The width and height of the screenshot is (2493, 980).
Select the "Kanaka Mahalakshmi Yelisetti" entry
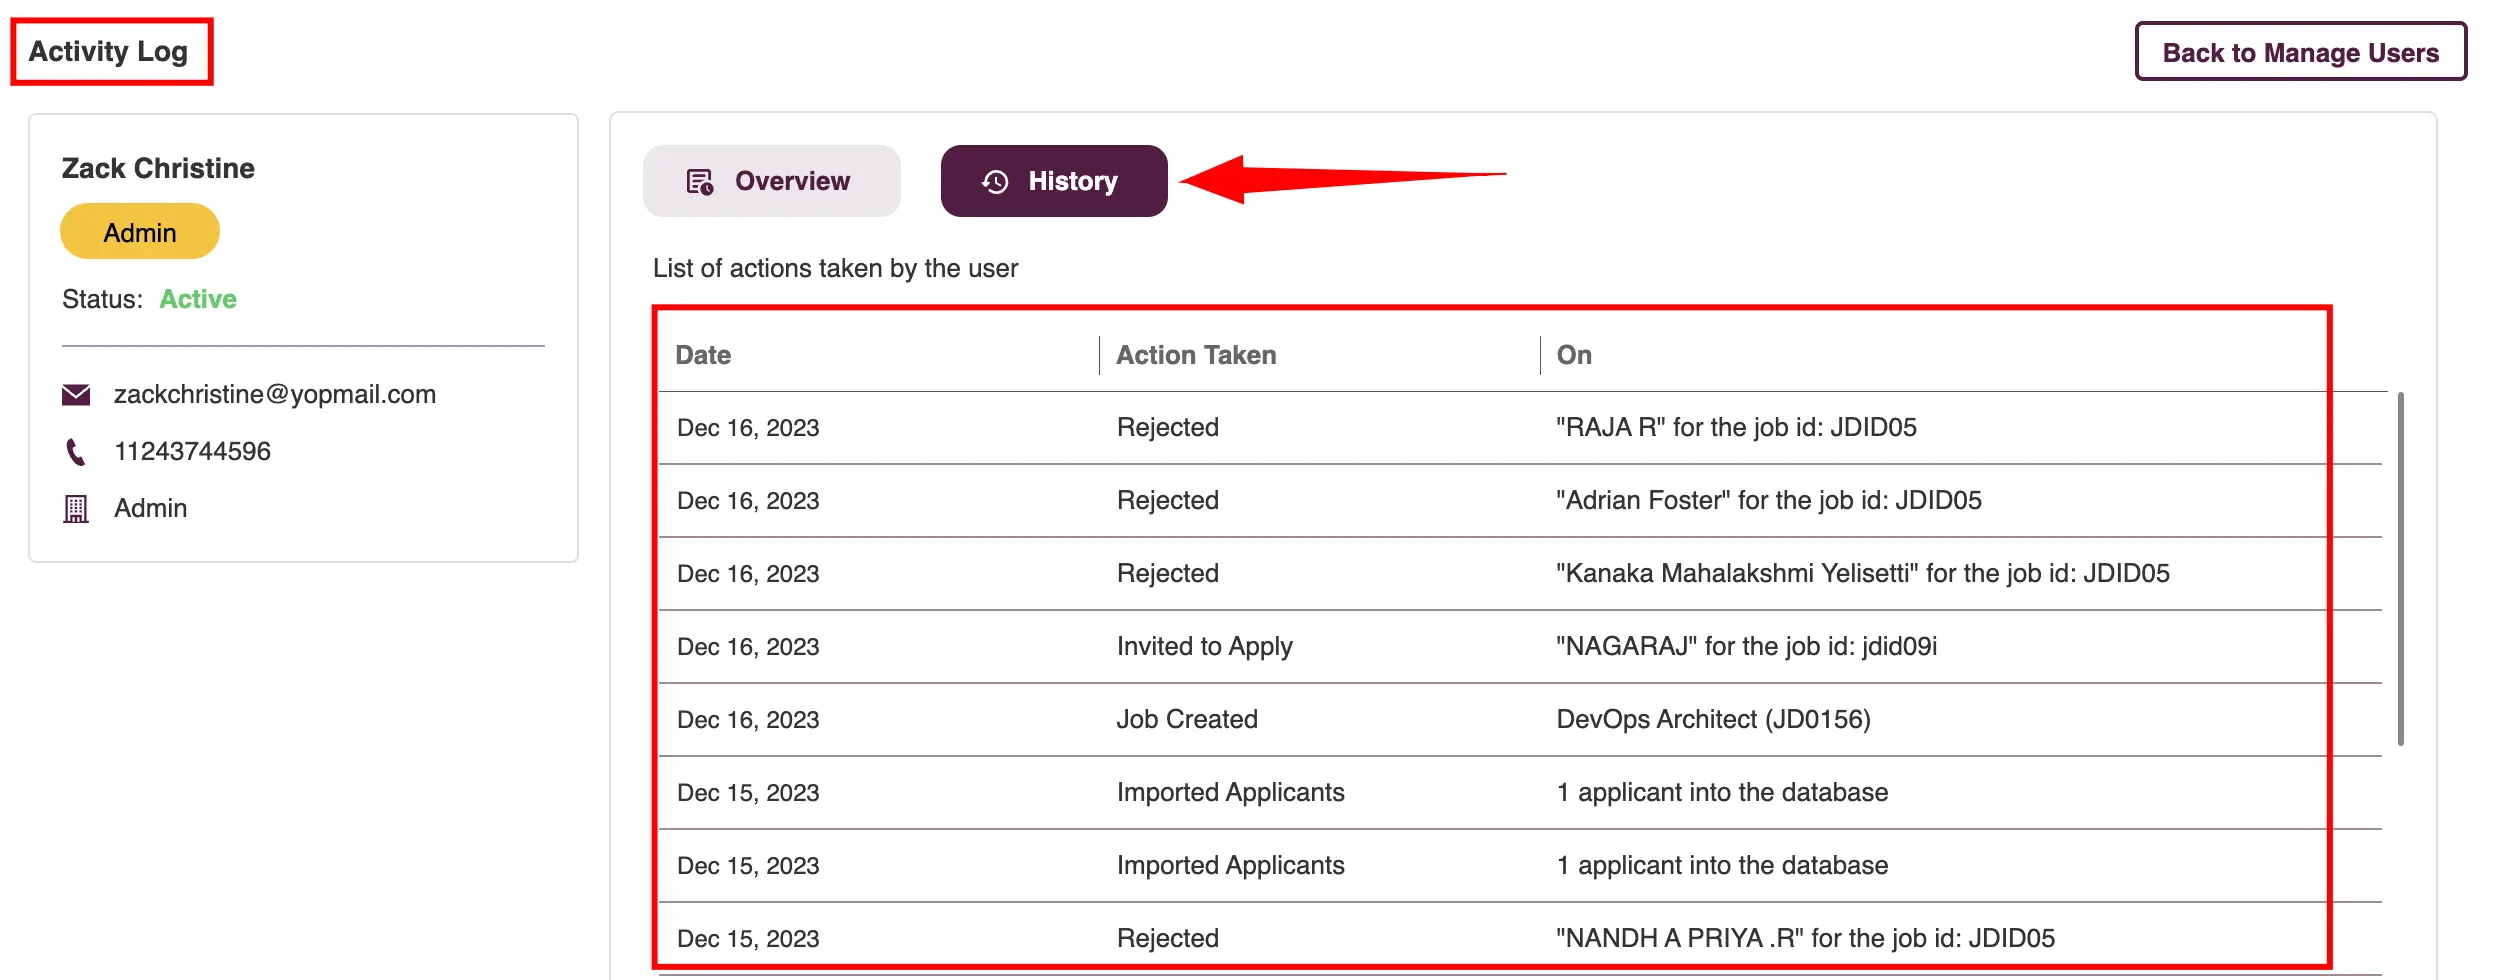tap(1862, 574)
